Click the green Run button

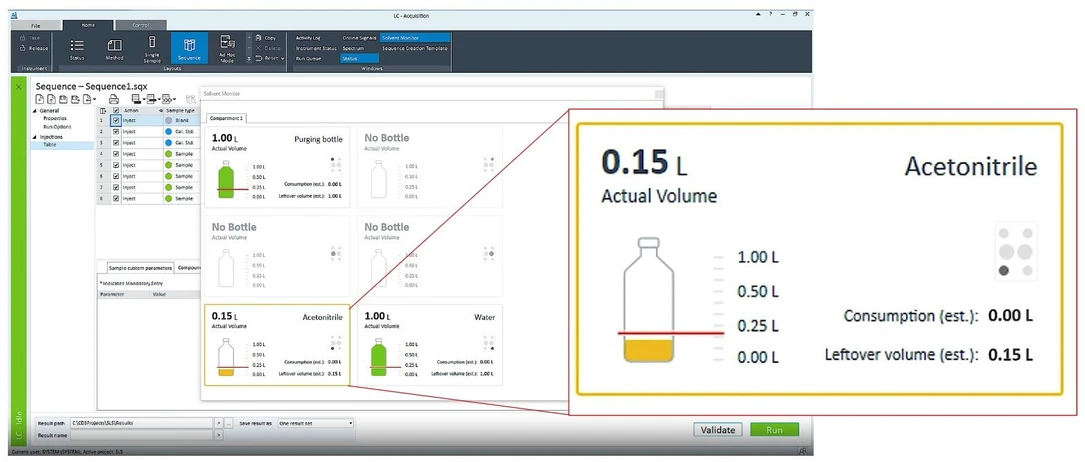coord(774,429)
